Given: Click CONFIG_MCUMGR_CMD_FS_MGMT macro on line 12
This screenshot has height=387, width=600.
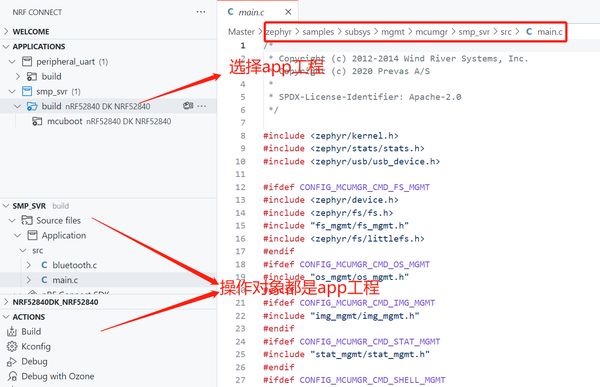Looking at the screenshot, I should pyautogui.click(x=364, y=187).
